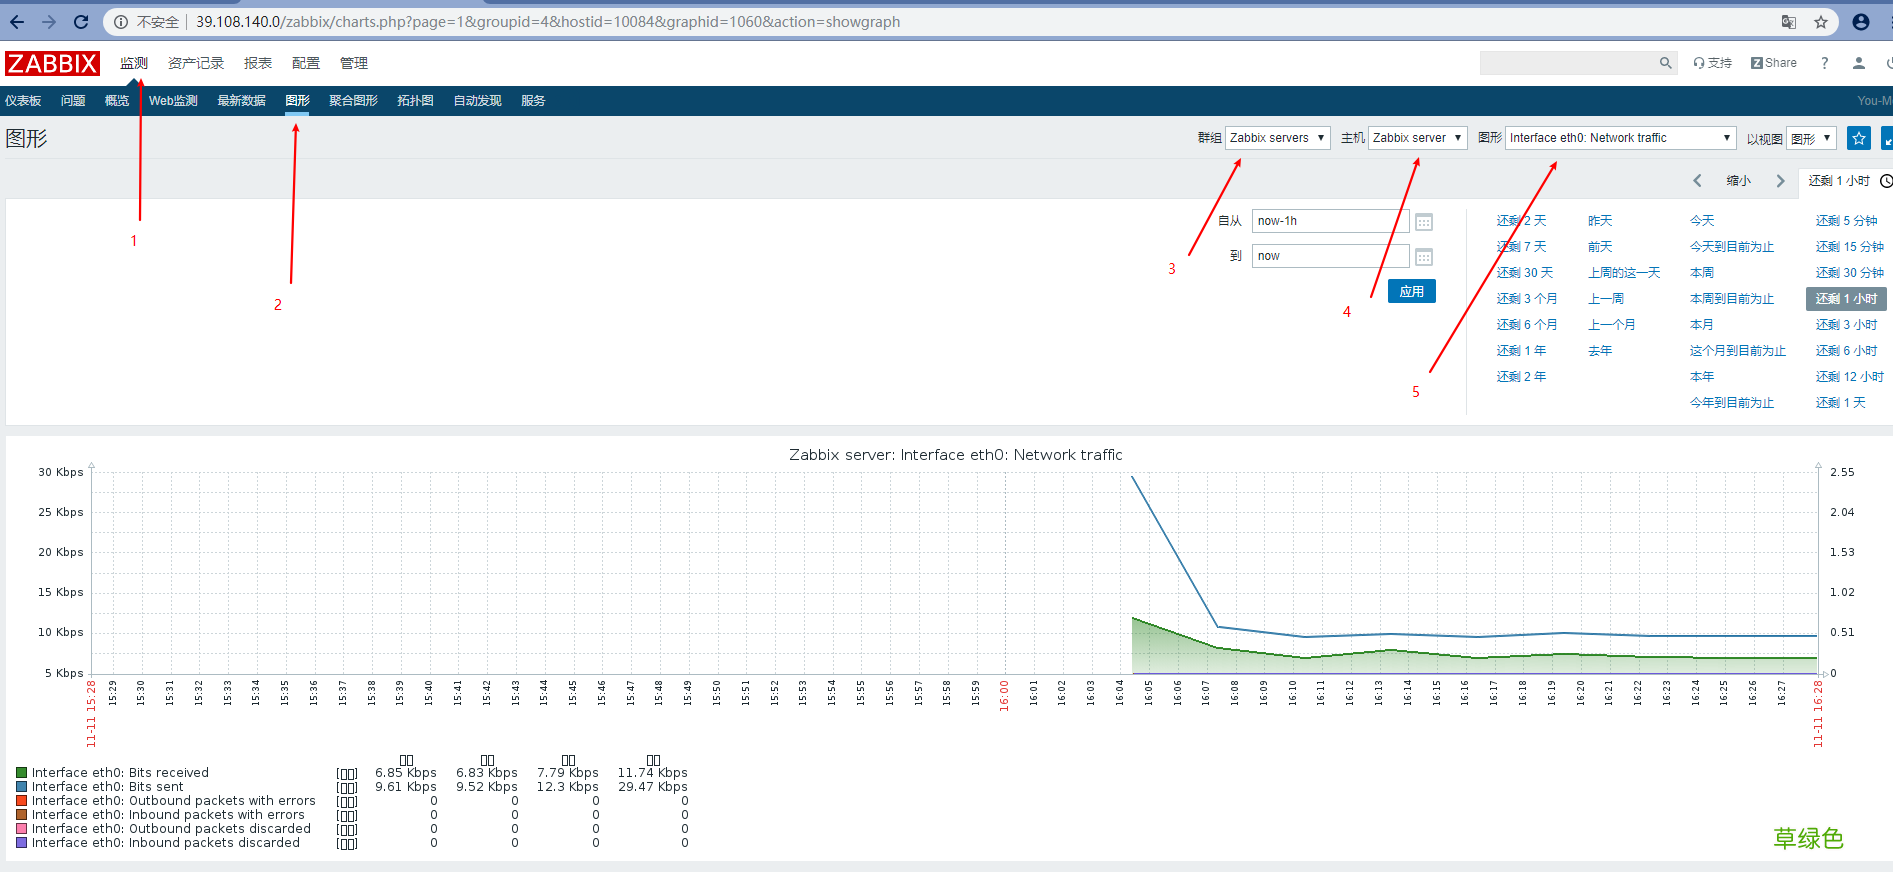This screenshot has width=1893, height=872.
Task: Open the Interface eth0: Network traffic dropdown
Action: (x=1619, y=138)
